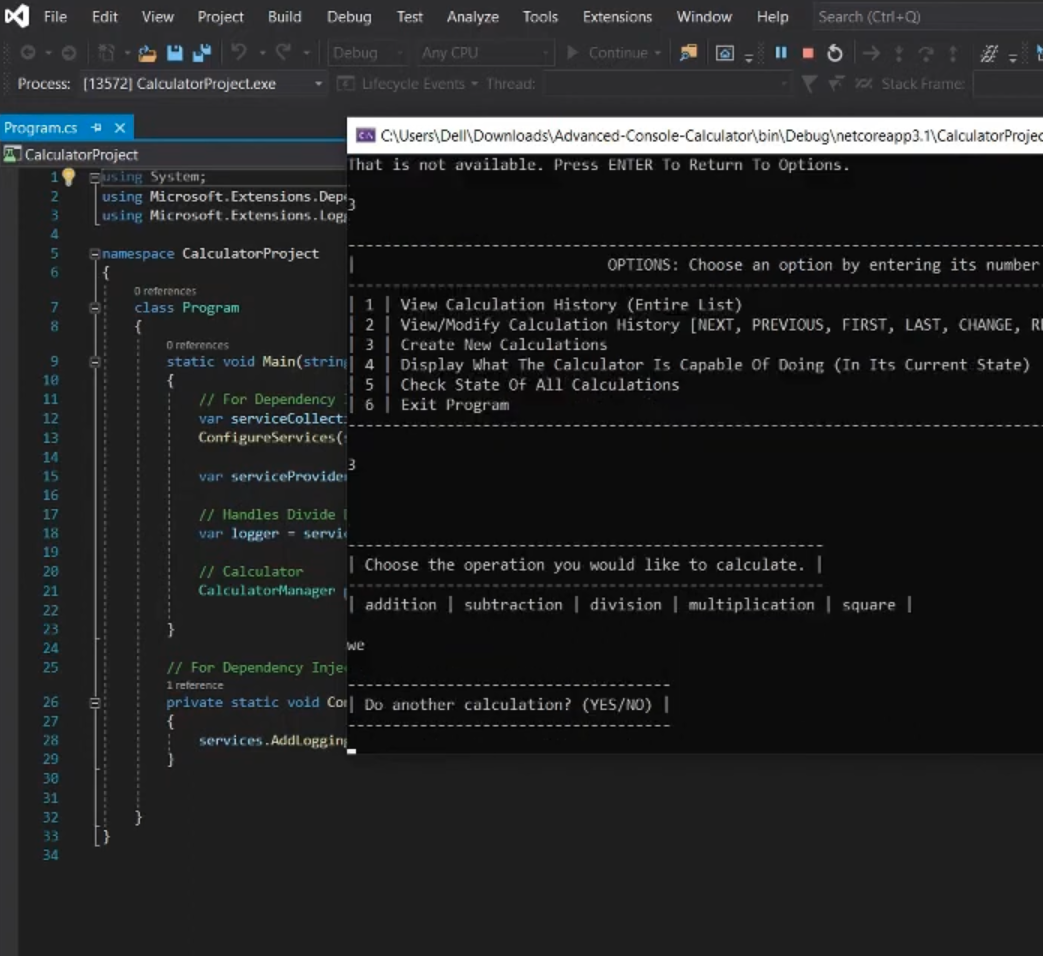Click the Visual Studio logo icon

coord(17,16)
